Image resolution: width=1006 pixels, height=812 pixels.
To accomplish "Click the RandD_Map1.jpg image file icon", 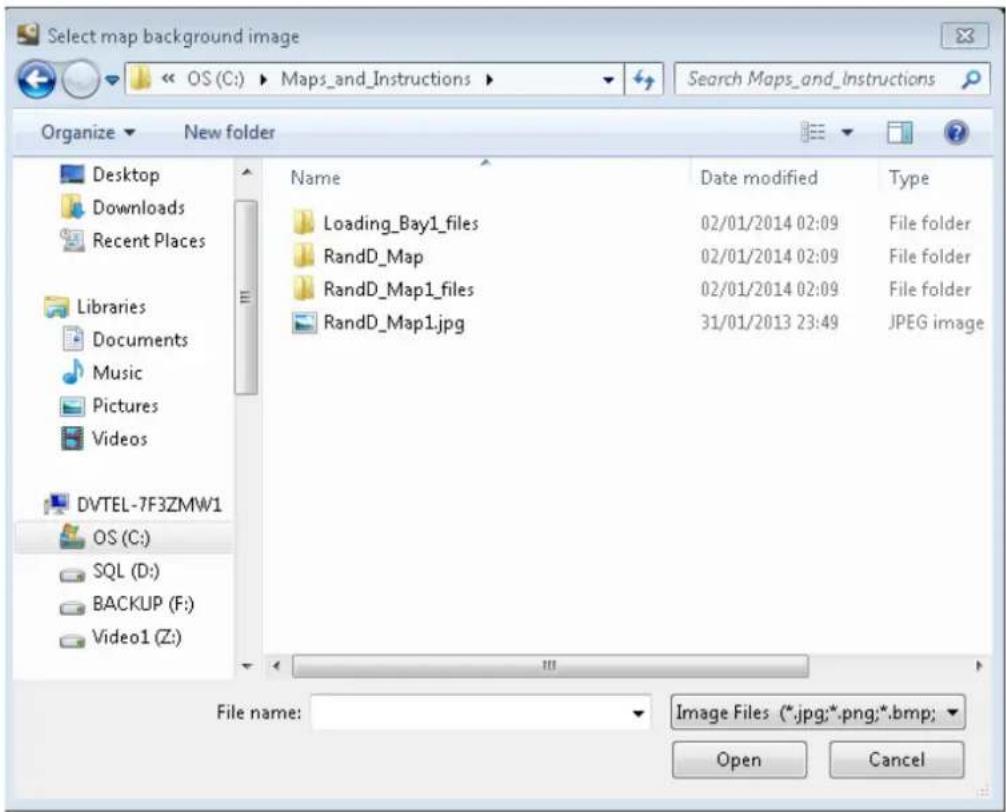I will pyautogui.click(x=304, y=323).
